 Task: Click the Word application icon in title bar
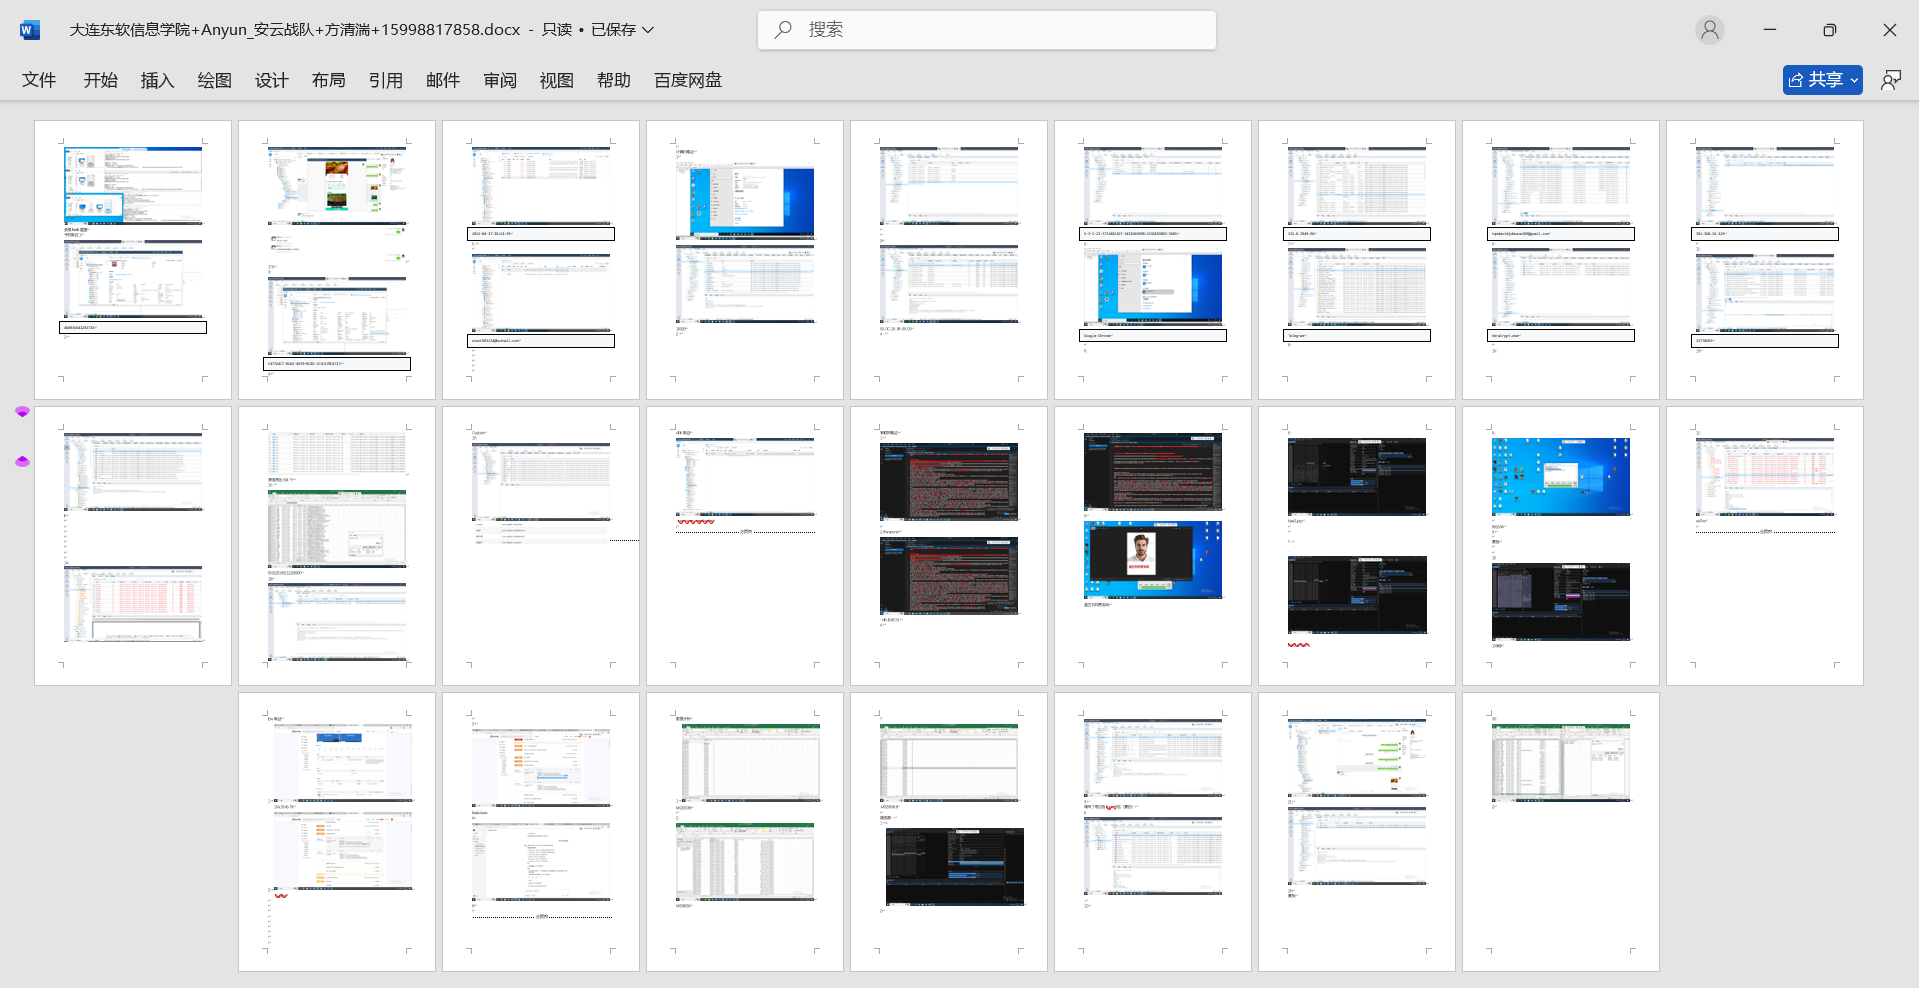[29, 30]
